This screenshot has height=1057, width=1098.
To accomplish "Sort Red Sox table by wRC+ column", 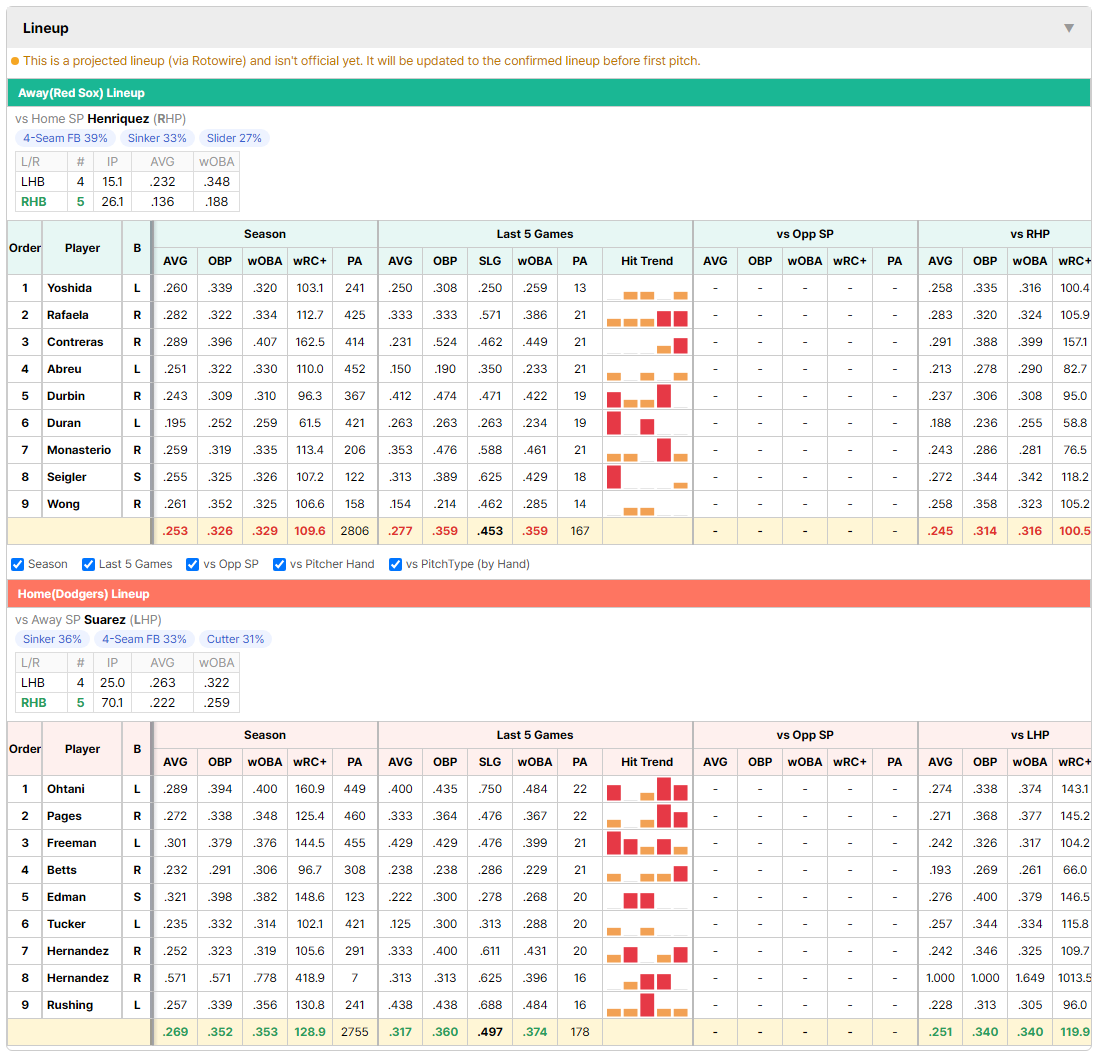I will pos(310,261).
